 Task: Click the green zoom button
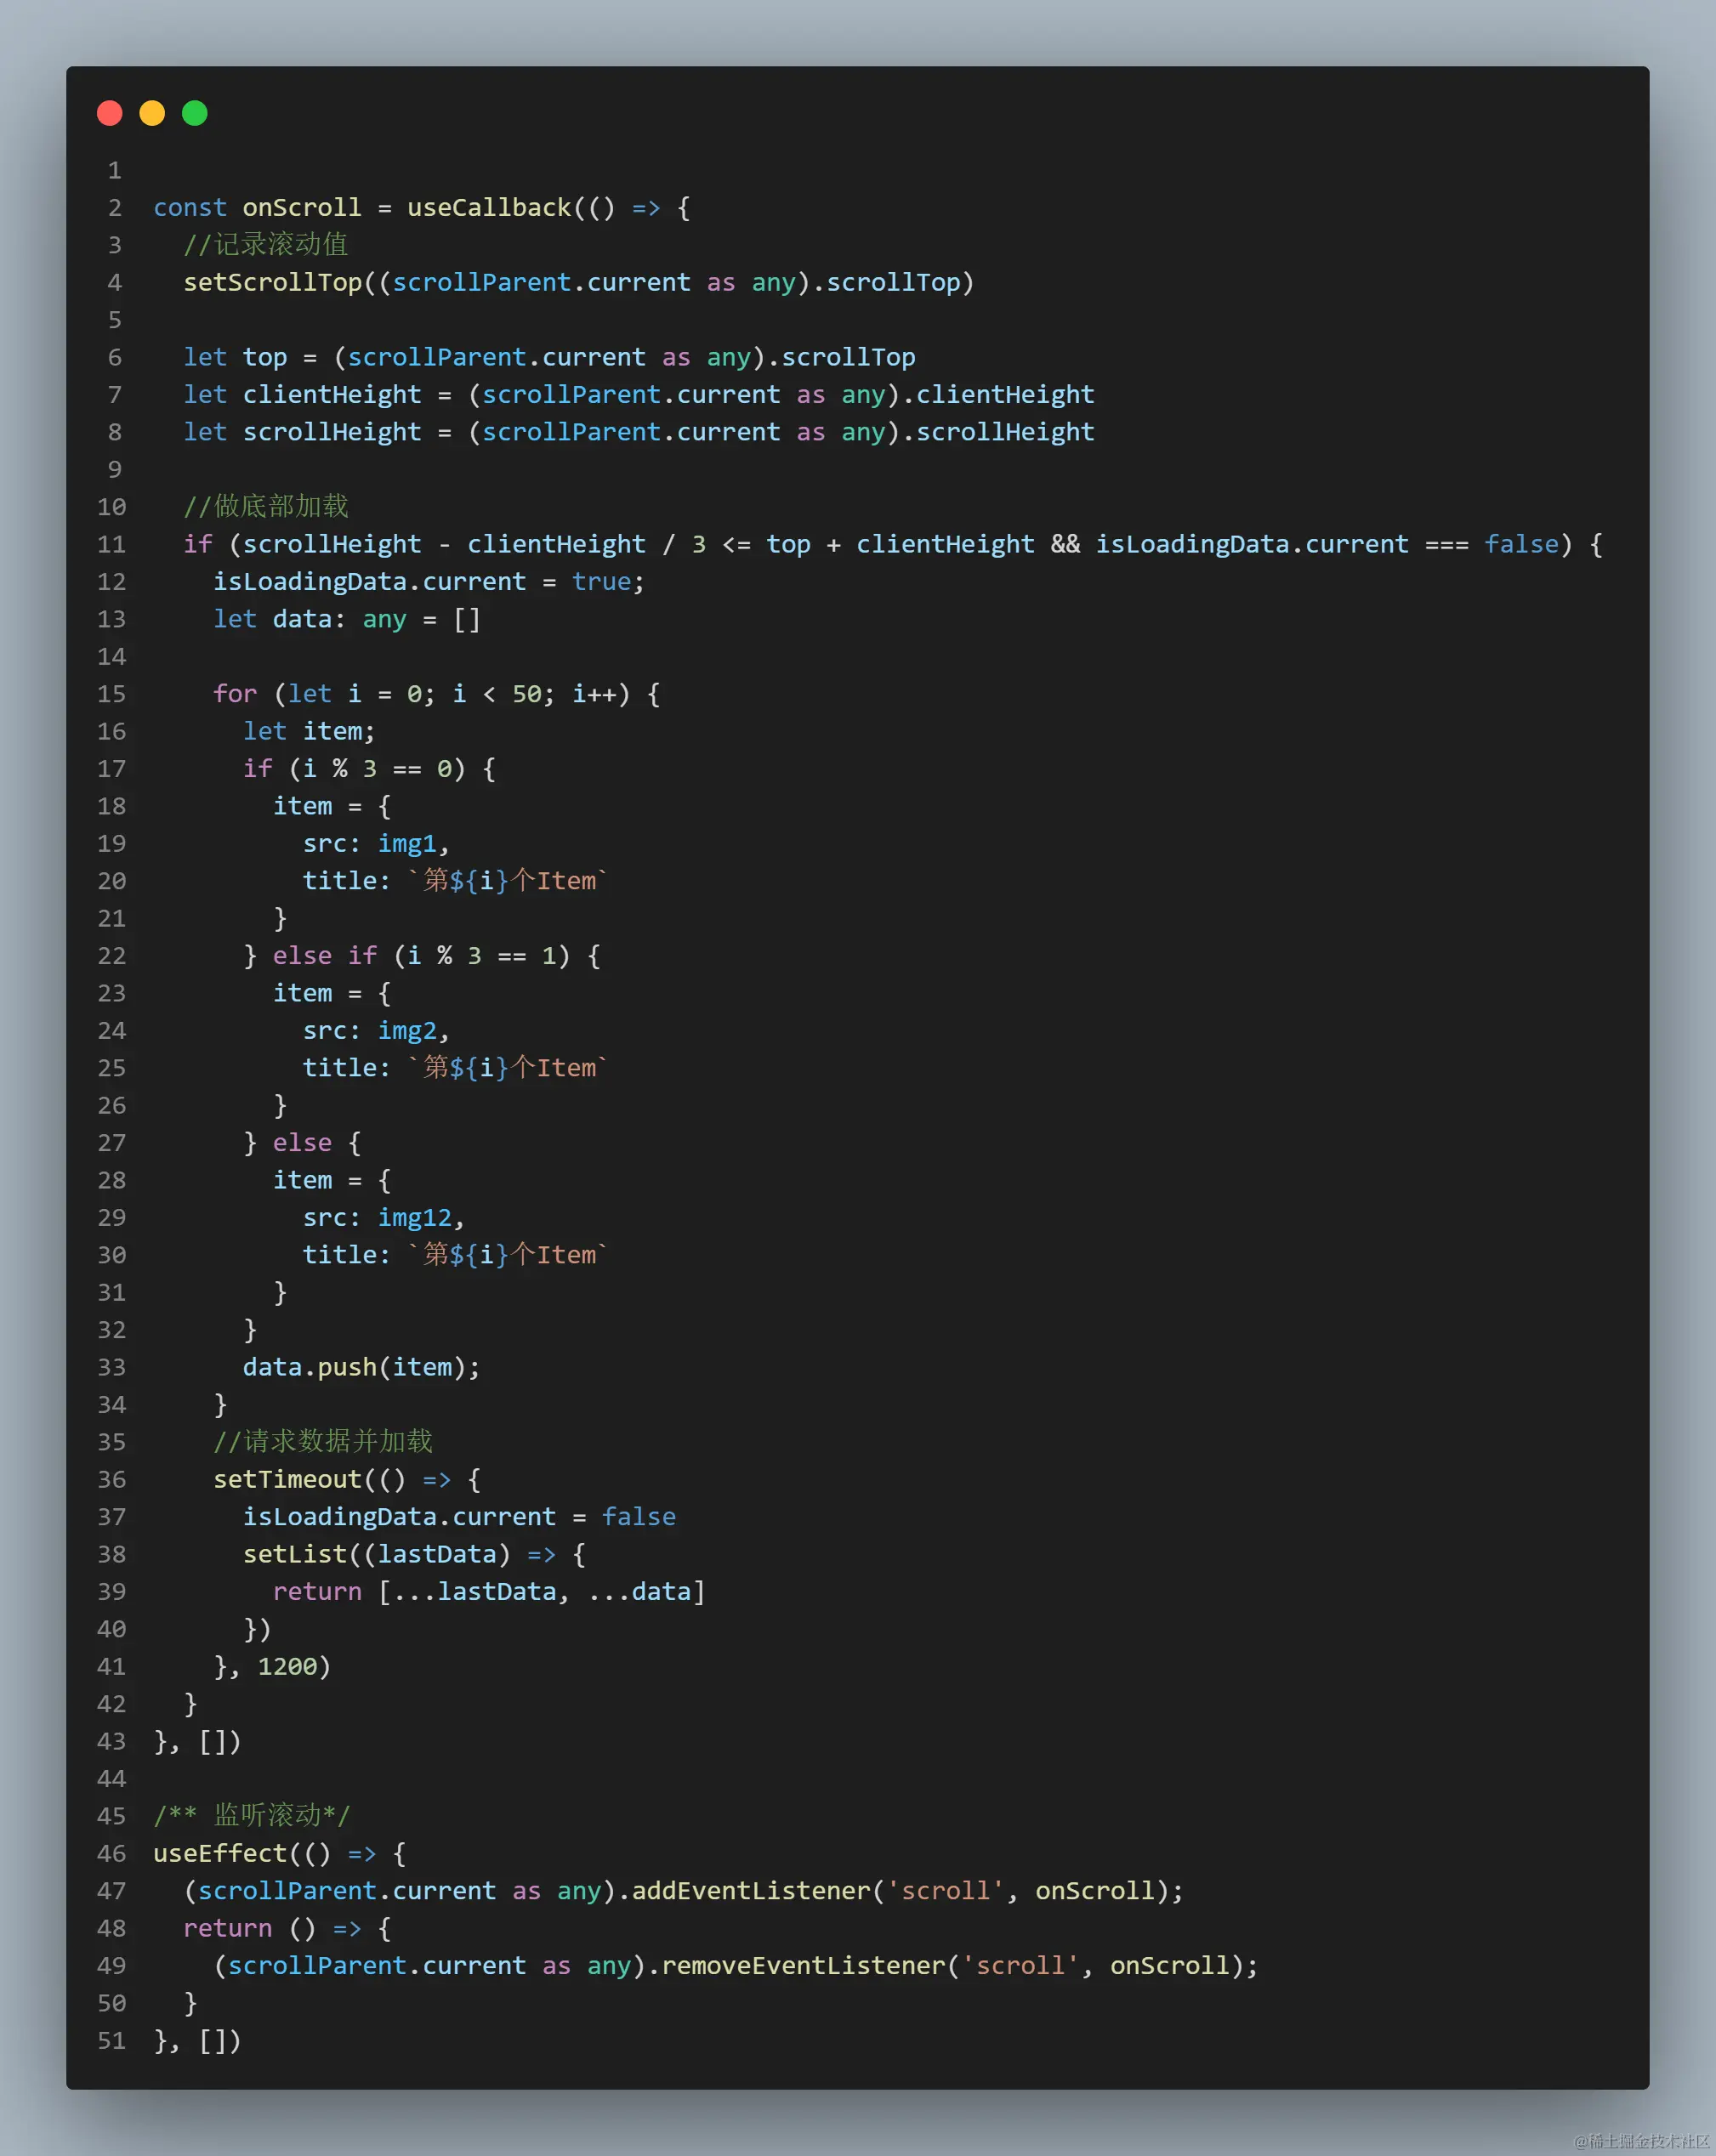click(x=194, y=113)
